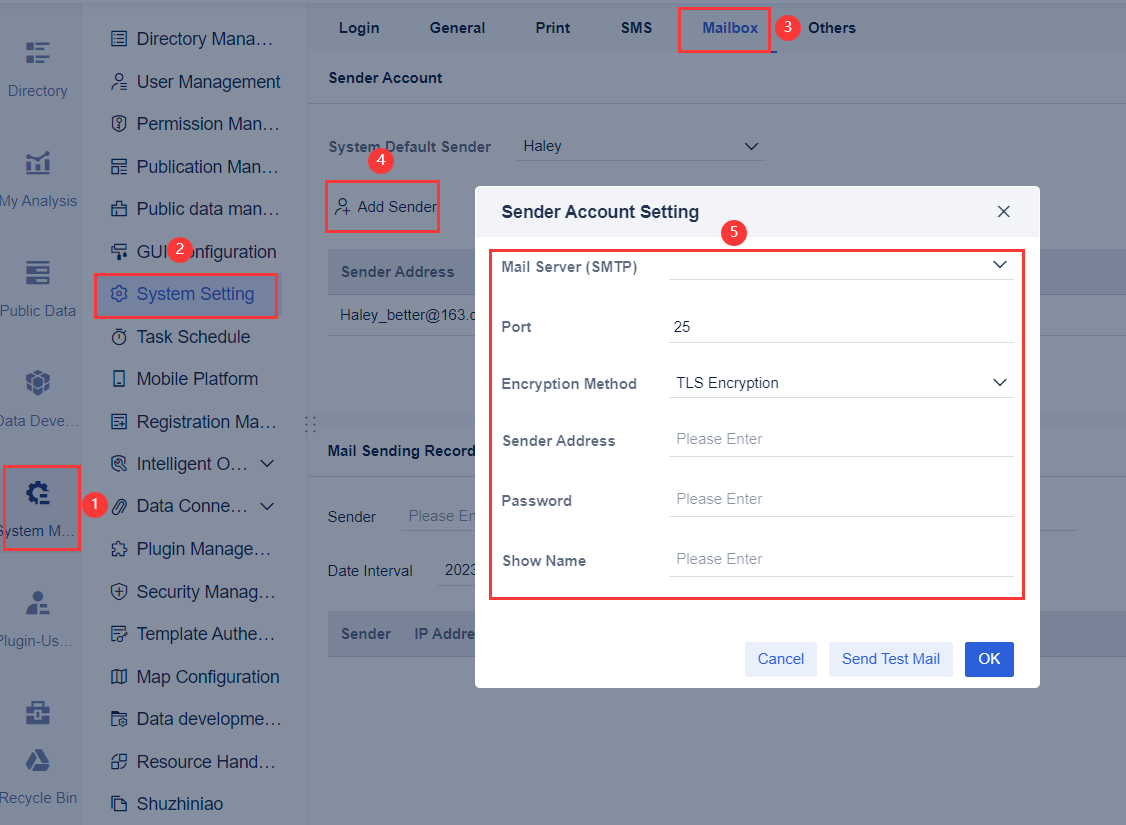Open Mobile Platform settings
The height and width of the screenshot is (825, 1126).
(193, 378)
